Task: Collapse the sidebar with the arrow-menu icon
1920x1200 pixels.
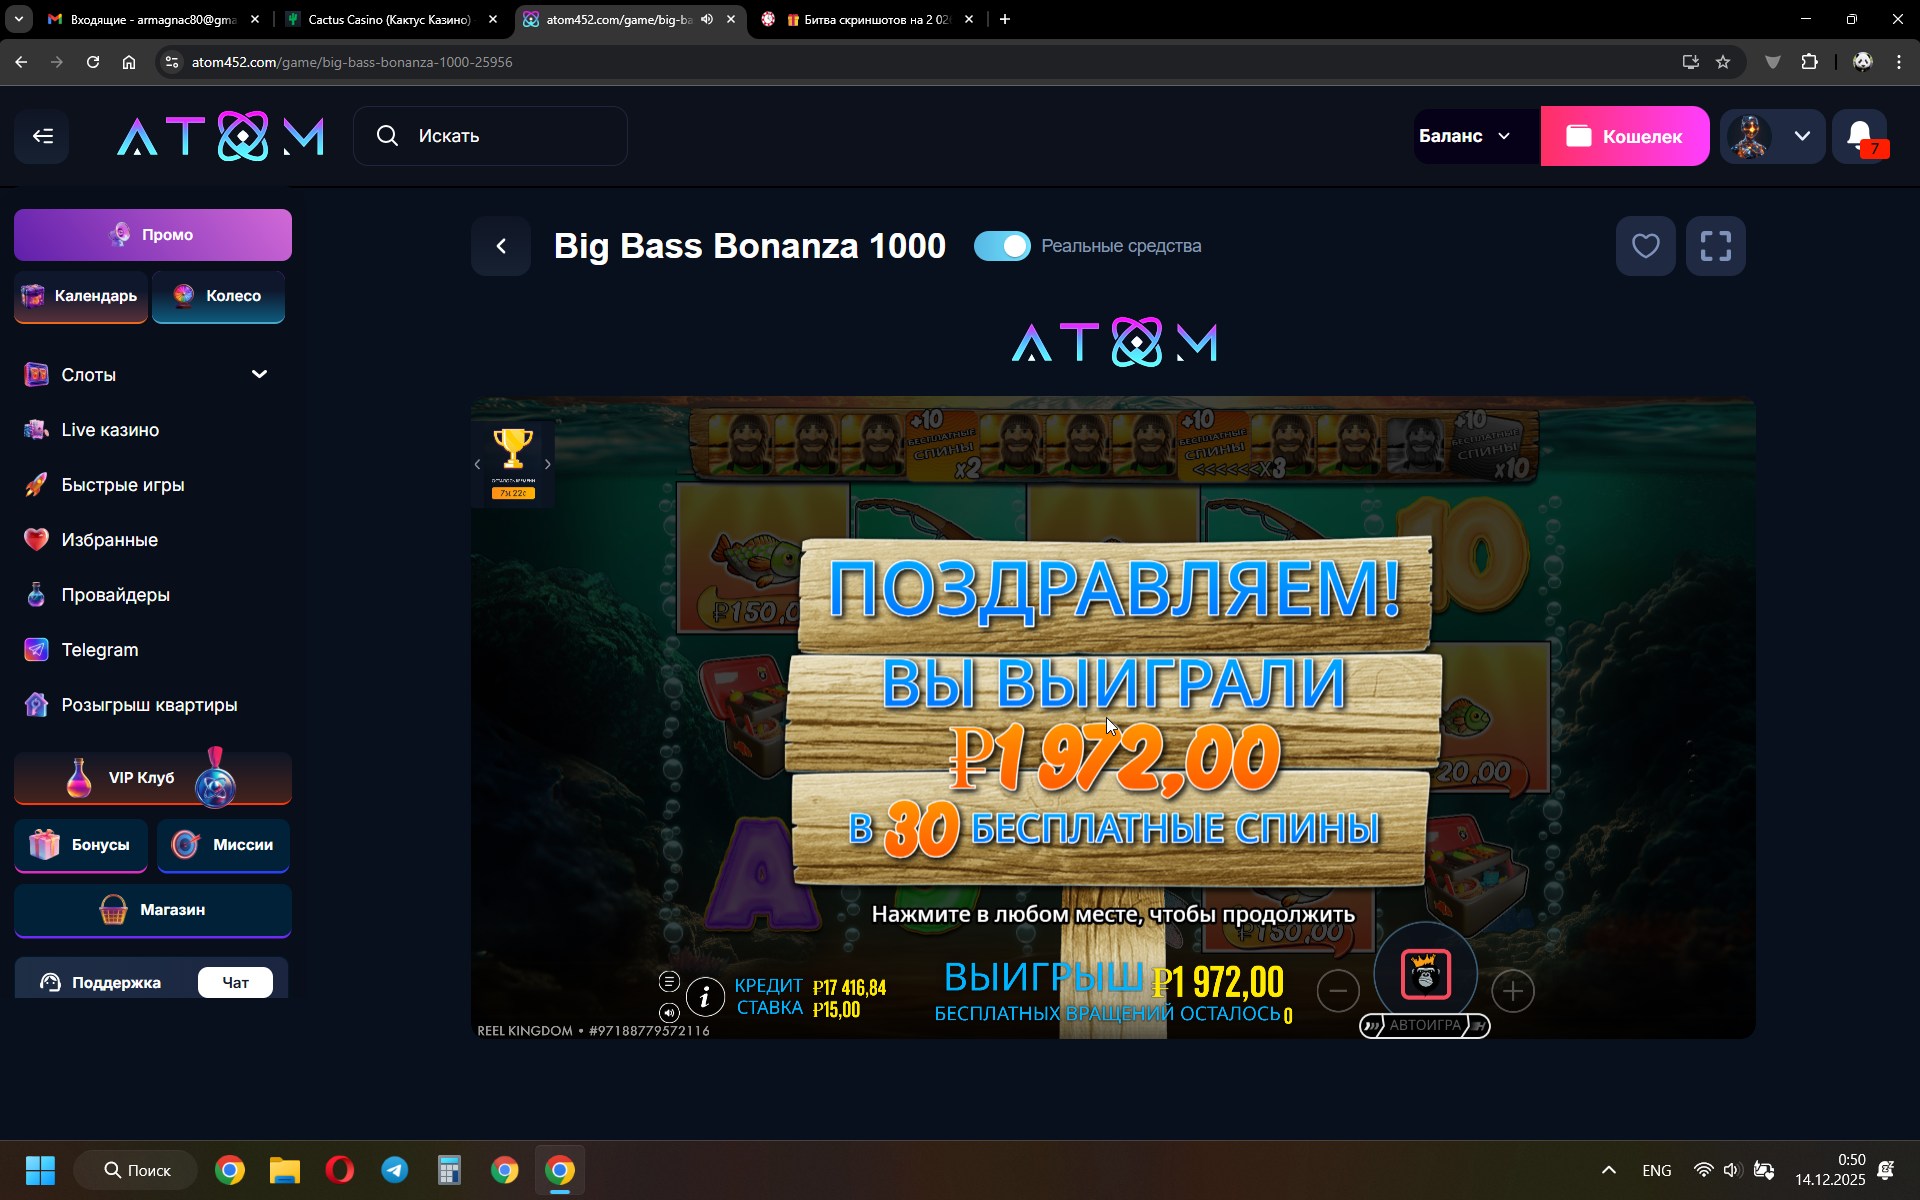Action: 42,136
